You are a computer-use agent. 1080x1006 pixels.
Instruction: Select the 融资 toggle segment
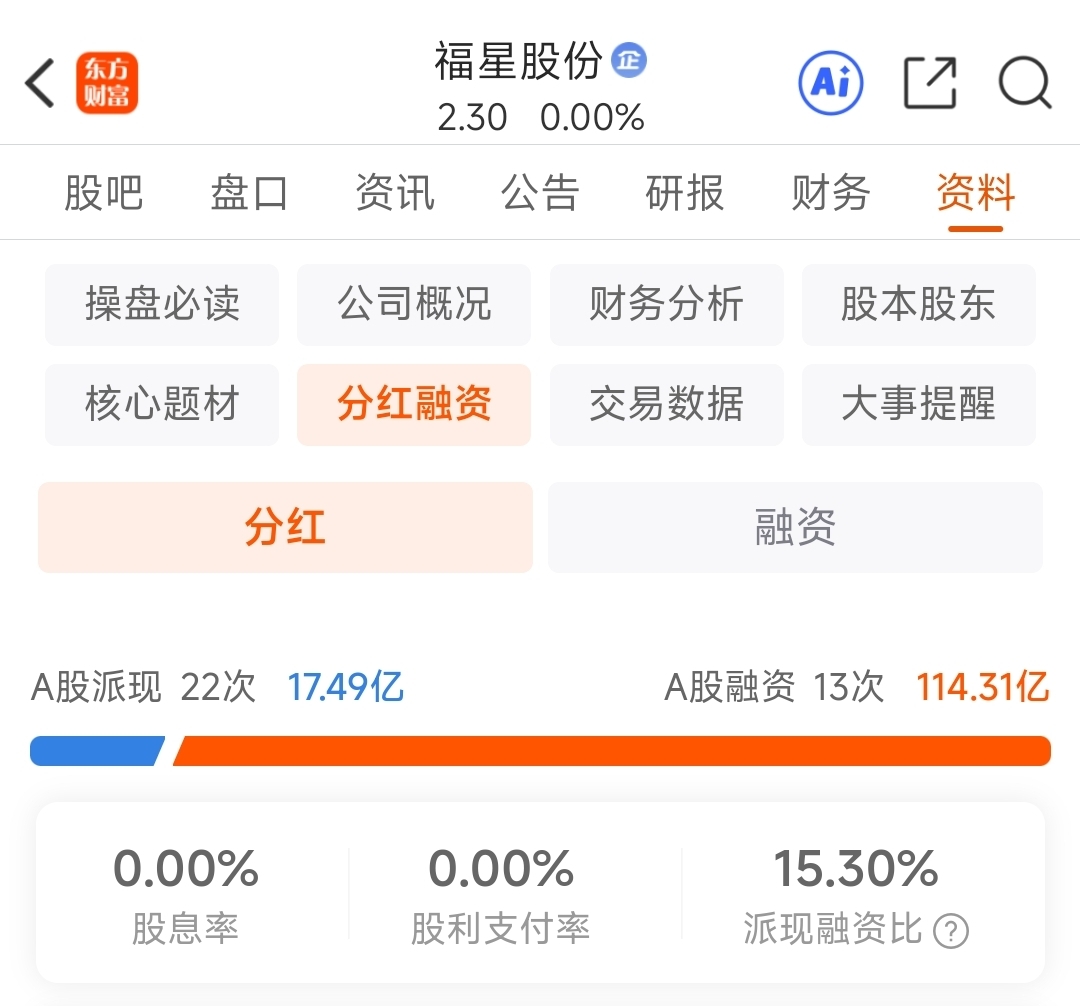coord(795,527)
